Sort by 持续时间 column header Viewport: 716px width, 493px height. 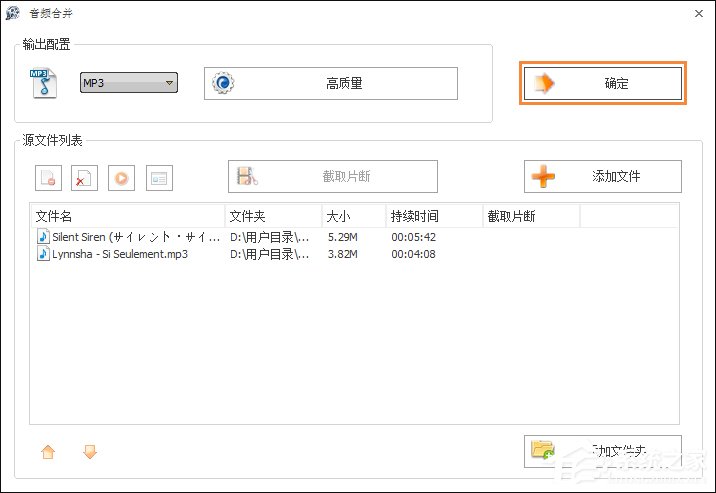click(434, 216)
